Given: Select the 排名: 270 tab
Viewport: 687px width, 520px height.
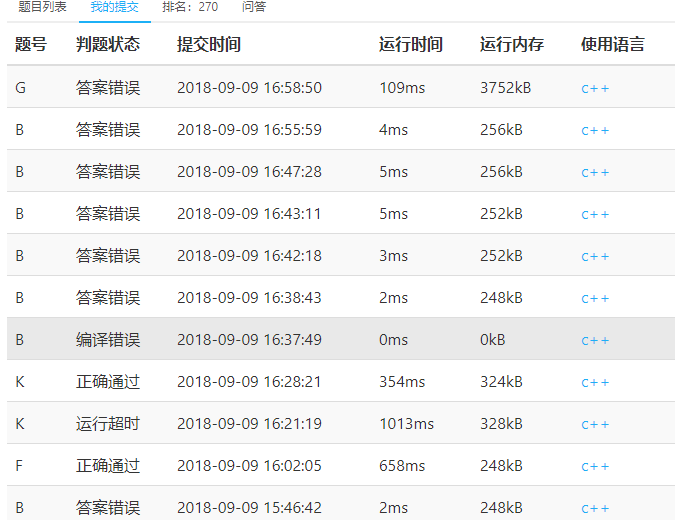Looking at the screenshot, I should (x=190, y=7).
